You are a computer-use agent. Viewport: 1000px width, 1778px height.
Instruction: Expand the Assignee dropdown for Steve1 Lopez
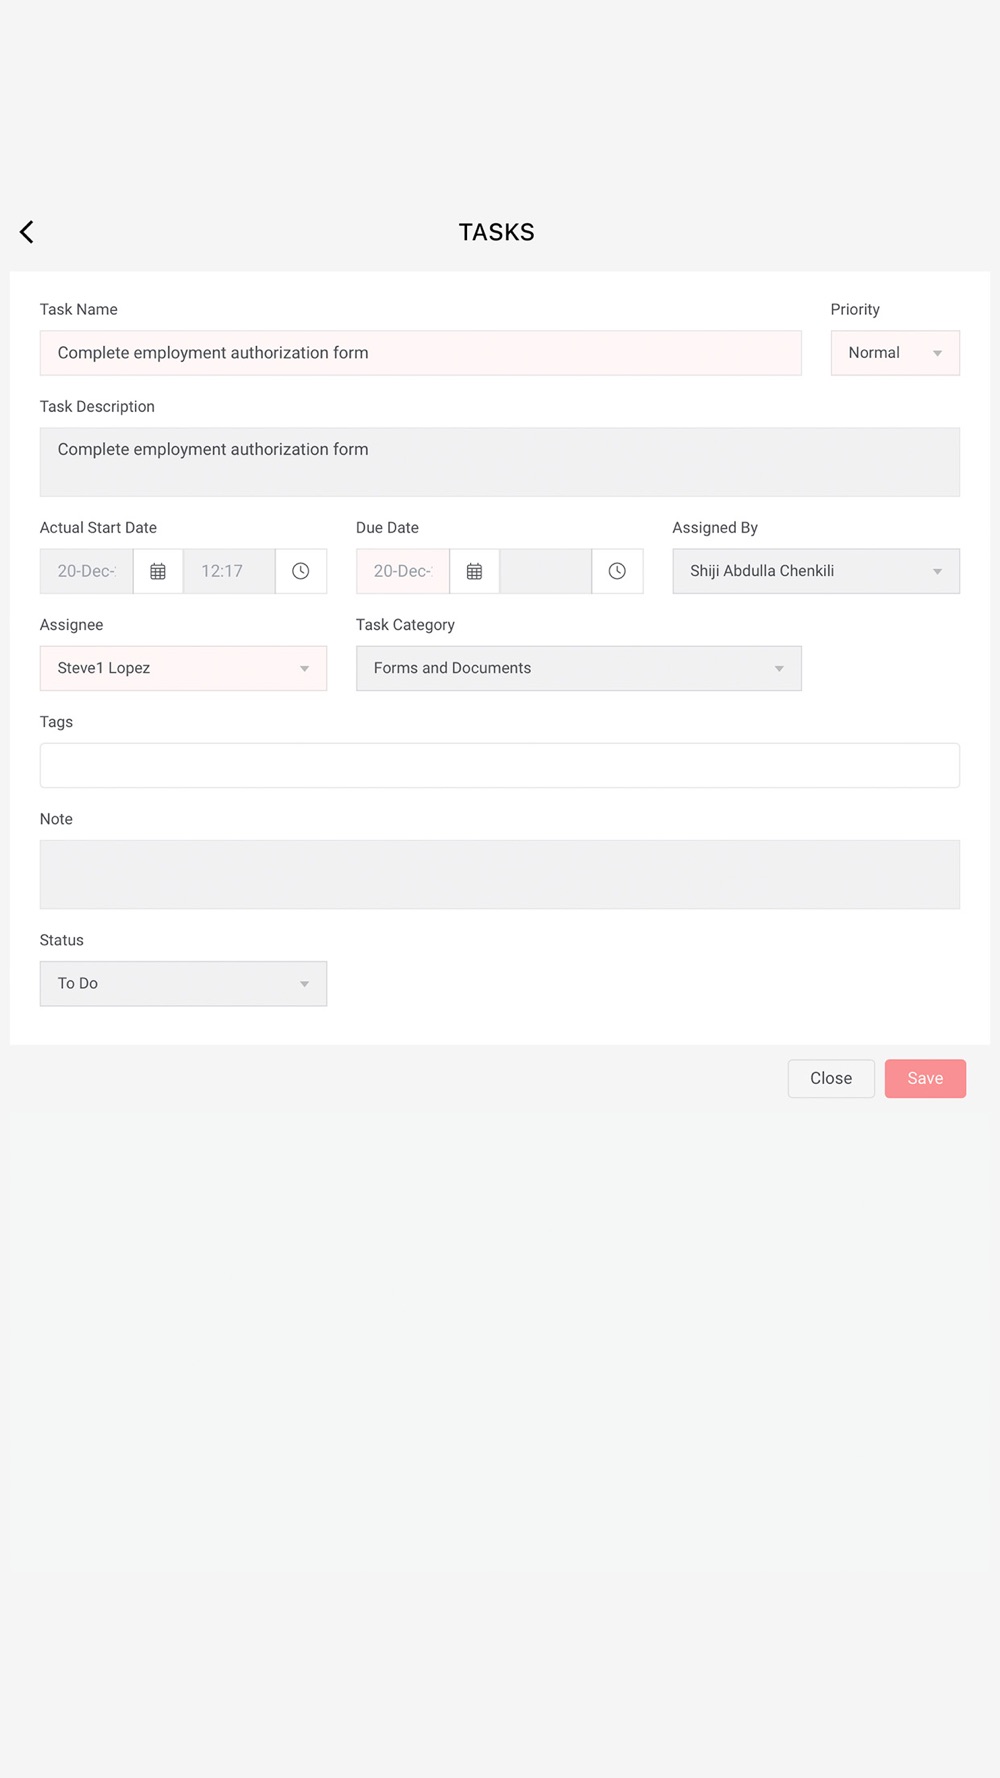pyautogui.click(x=183, y=668)
